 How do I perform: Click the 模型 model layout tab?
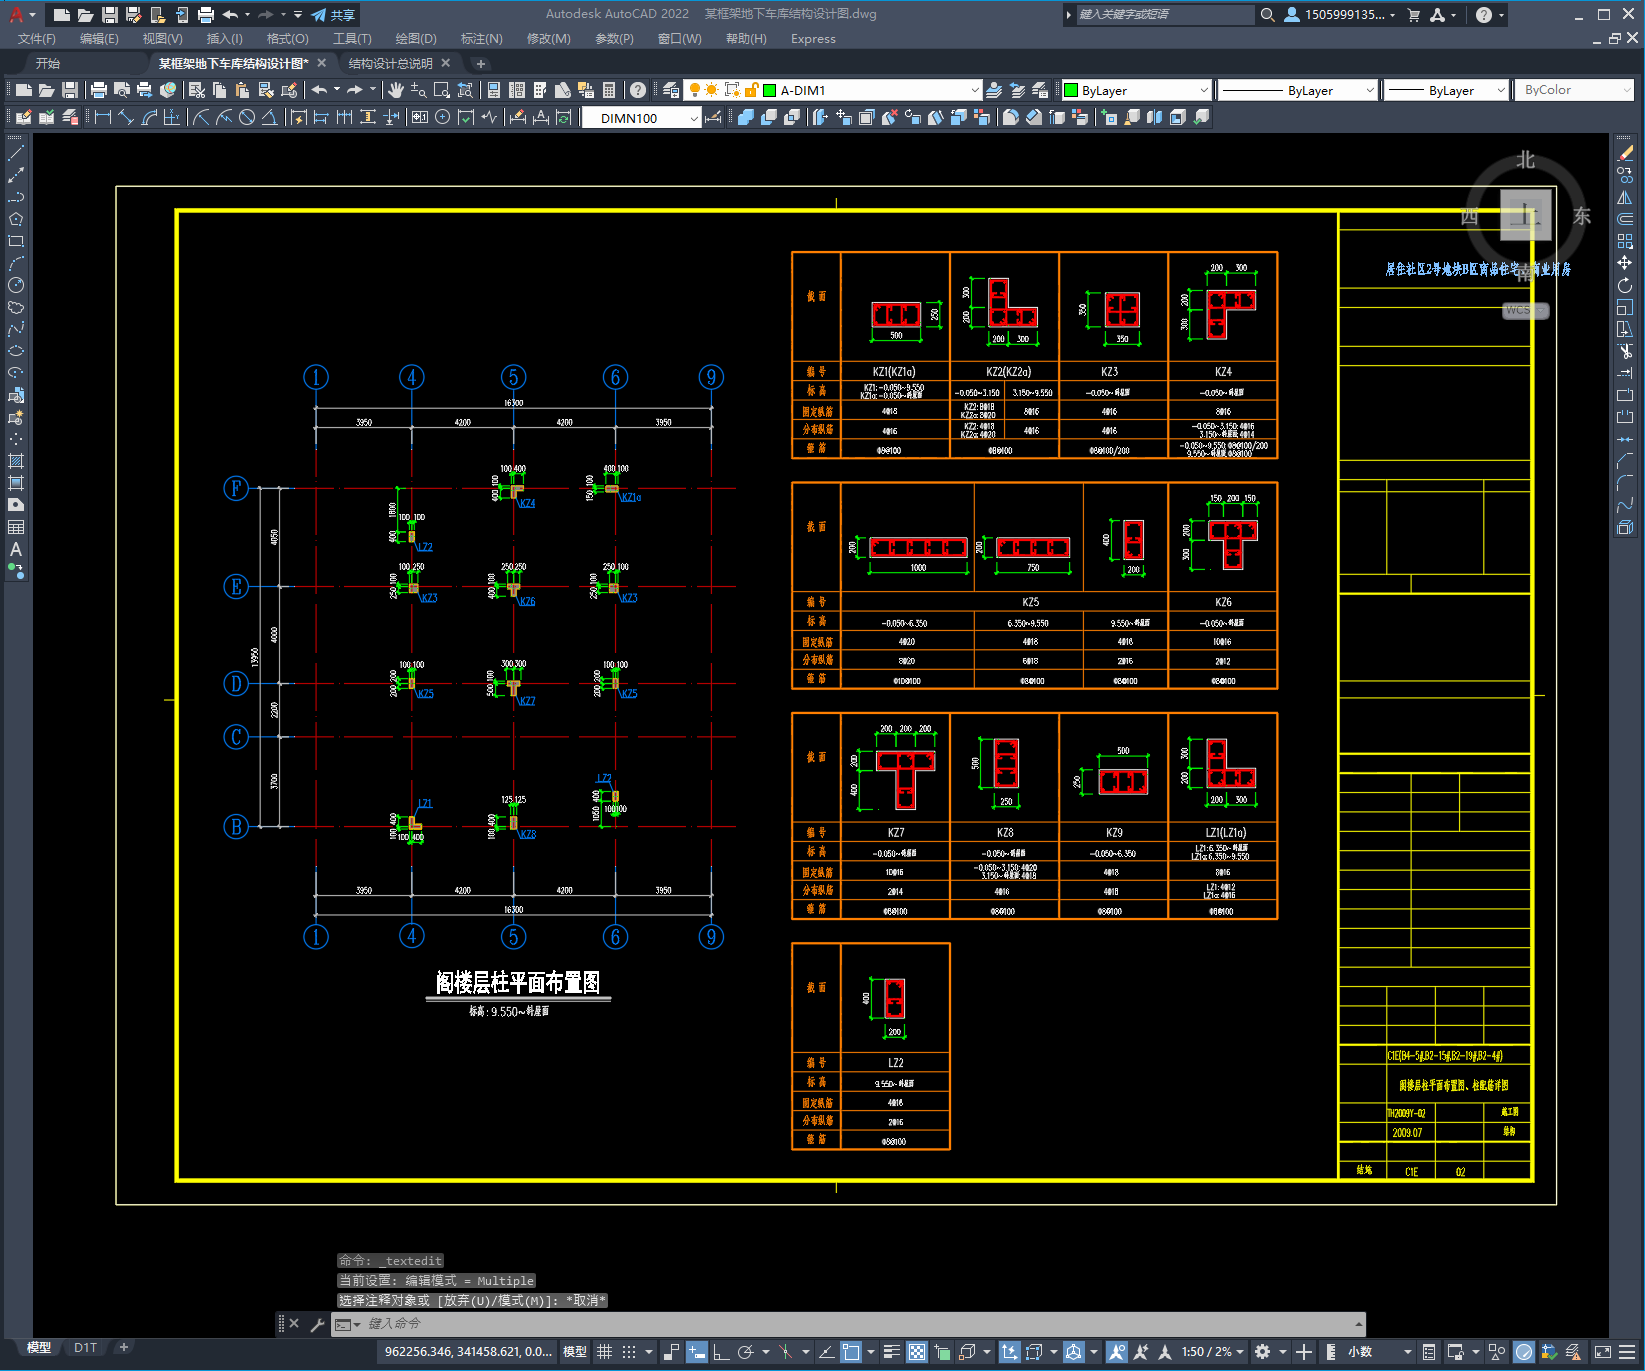39,1347
